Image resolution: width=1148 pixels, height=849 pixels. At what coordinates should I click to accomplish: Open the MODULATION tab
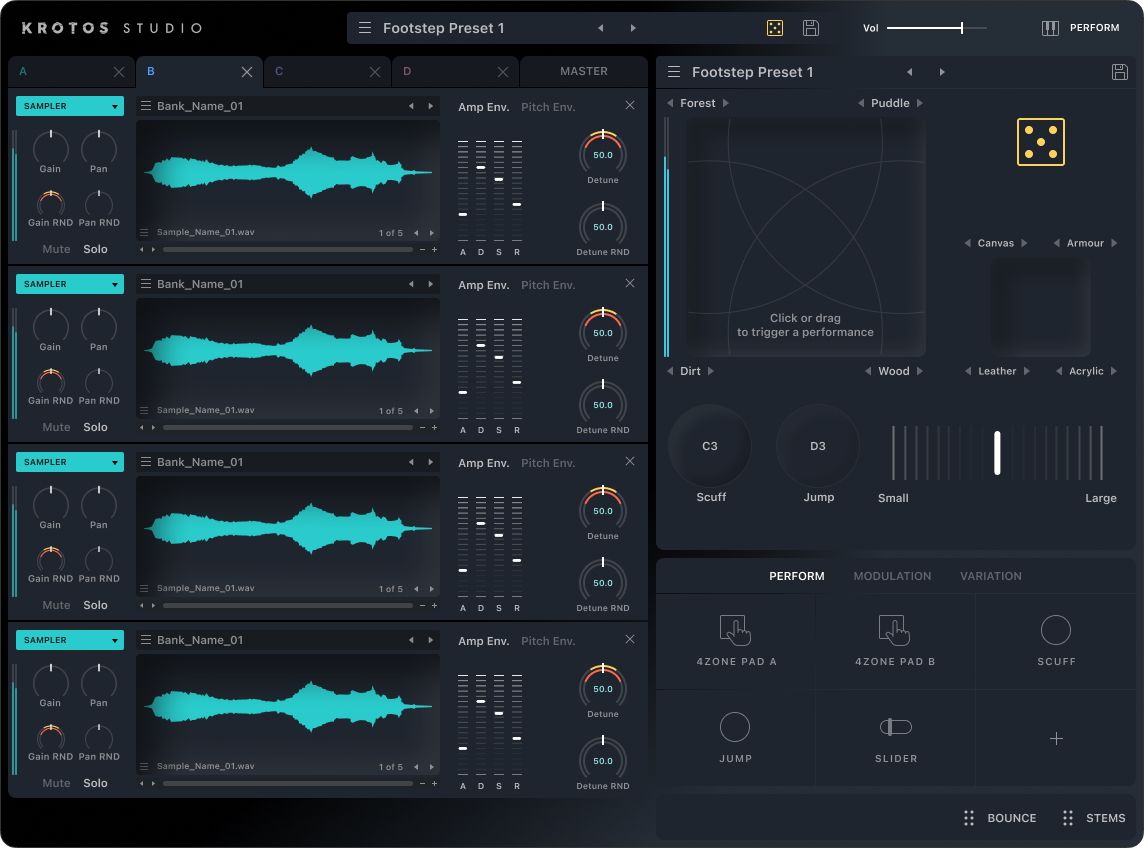tap(892, 576)
